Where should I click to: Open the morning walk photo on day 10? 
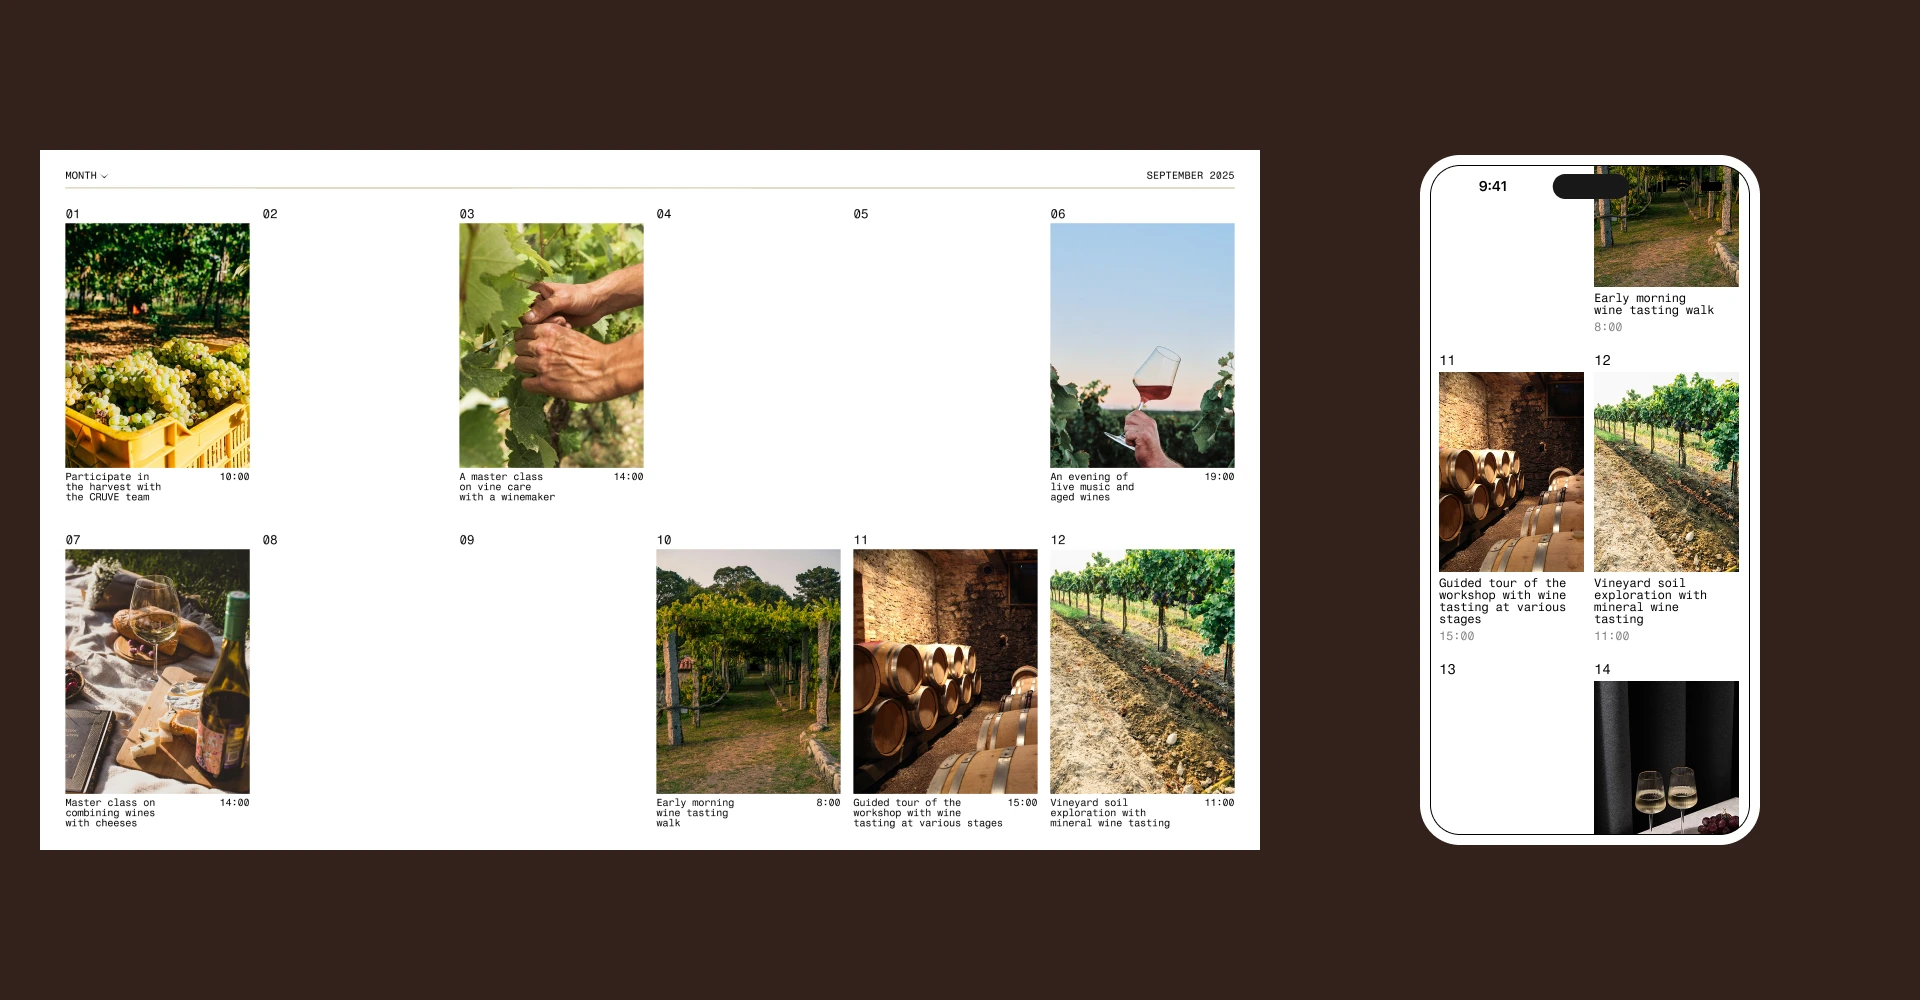[x=748, y=670]
